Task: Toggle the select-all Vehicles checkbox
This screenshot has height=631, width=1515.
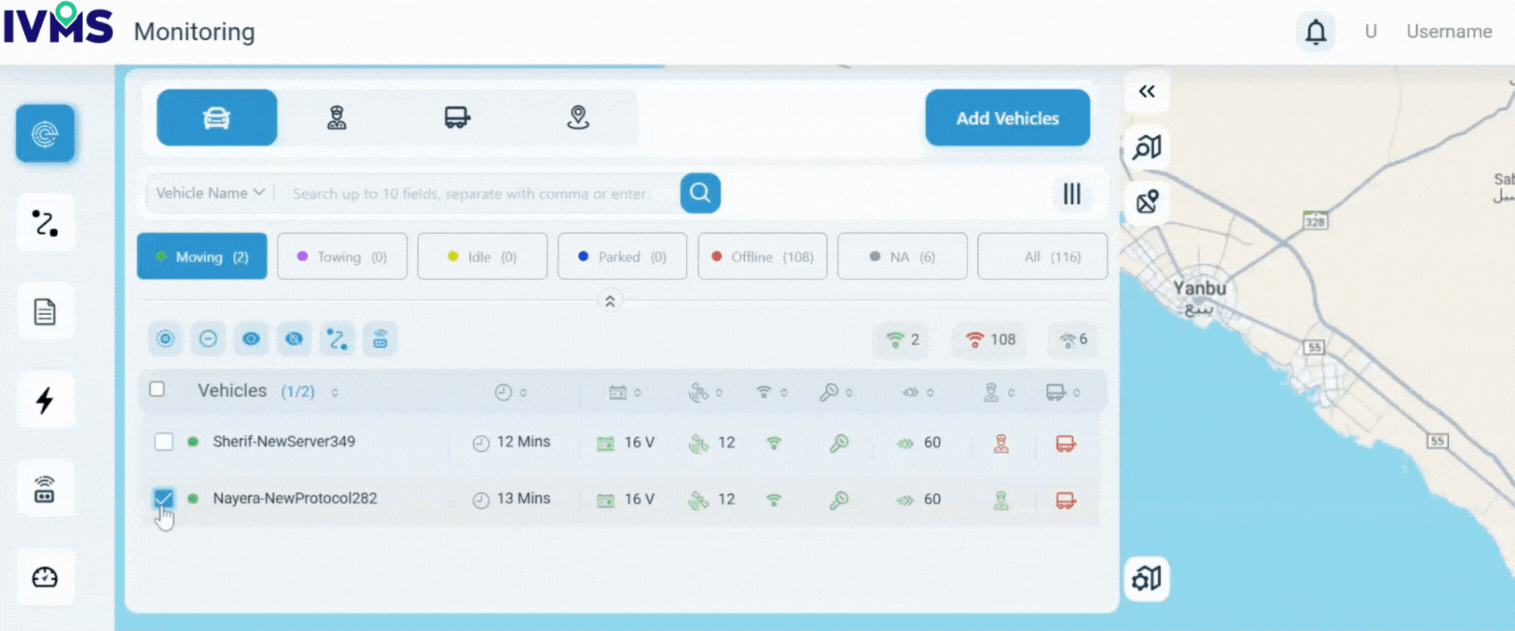Action: point(157,389)
